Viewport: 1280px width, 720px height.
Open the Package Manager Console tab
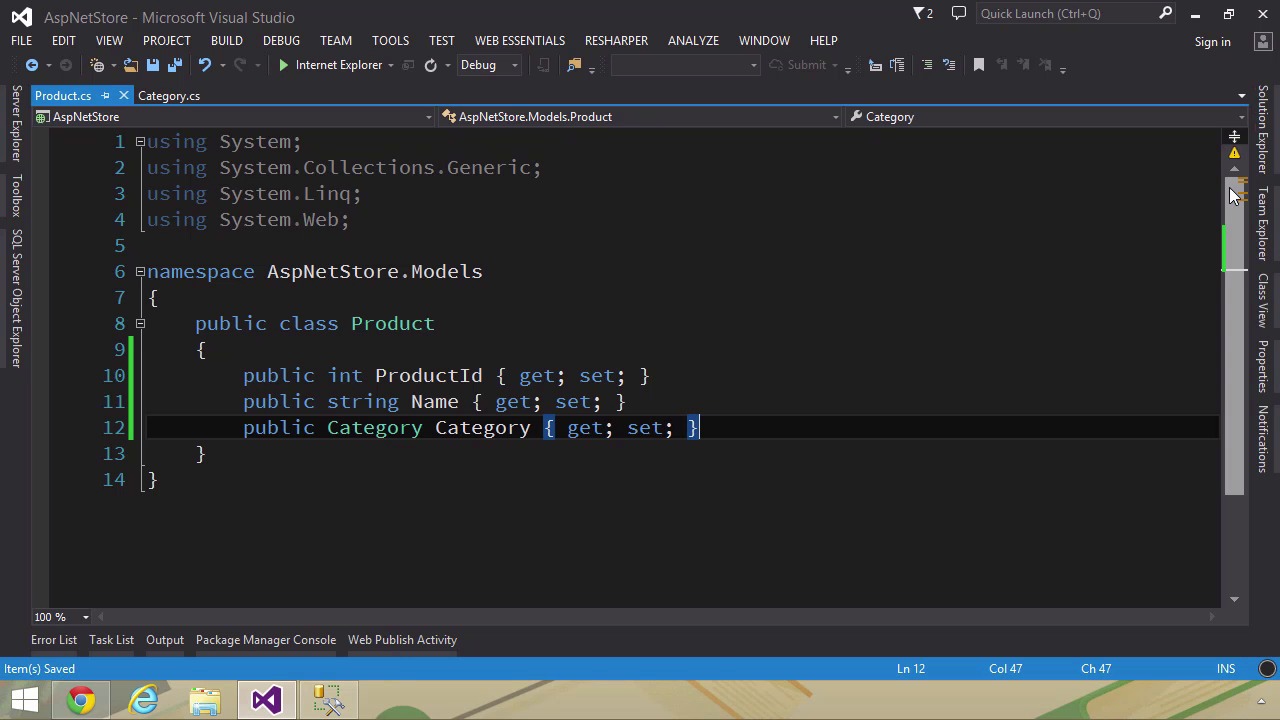pyautogui.click(x=266, y=640)
